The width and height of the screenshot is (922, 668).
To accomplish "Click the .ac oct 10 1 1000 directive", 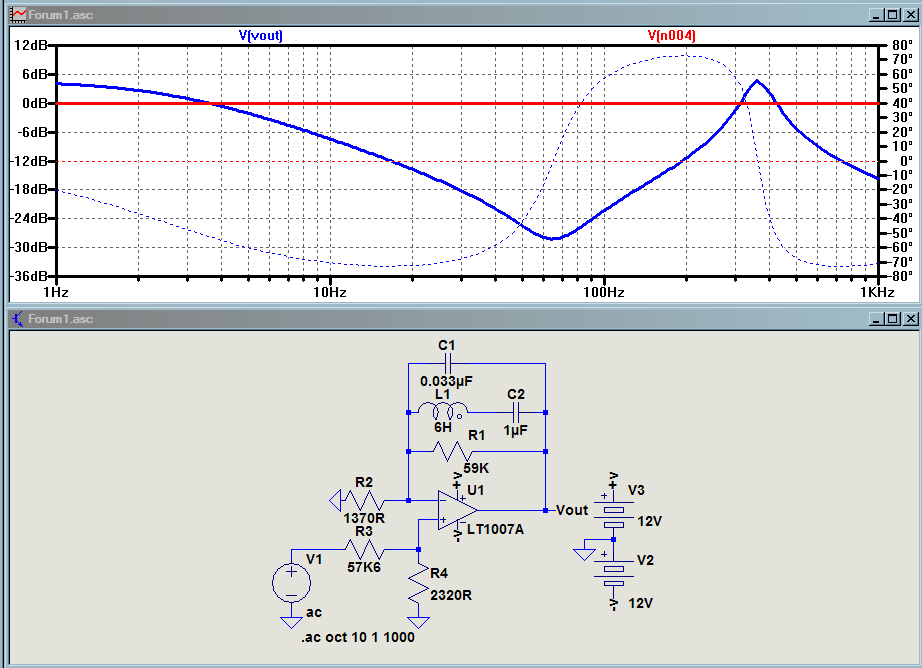I will click(x=358, y=637).
